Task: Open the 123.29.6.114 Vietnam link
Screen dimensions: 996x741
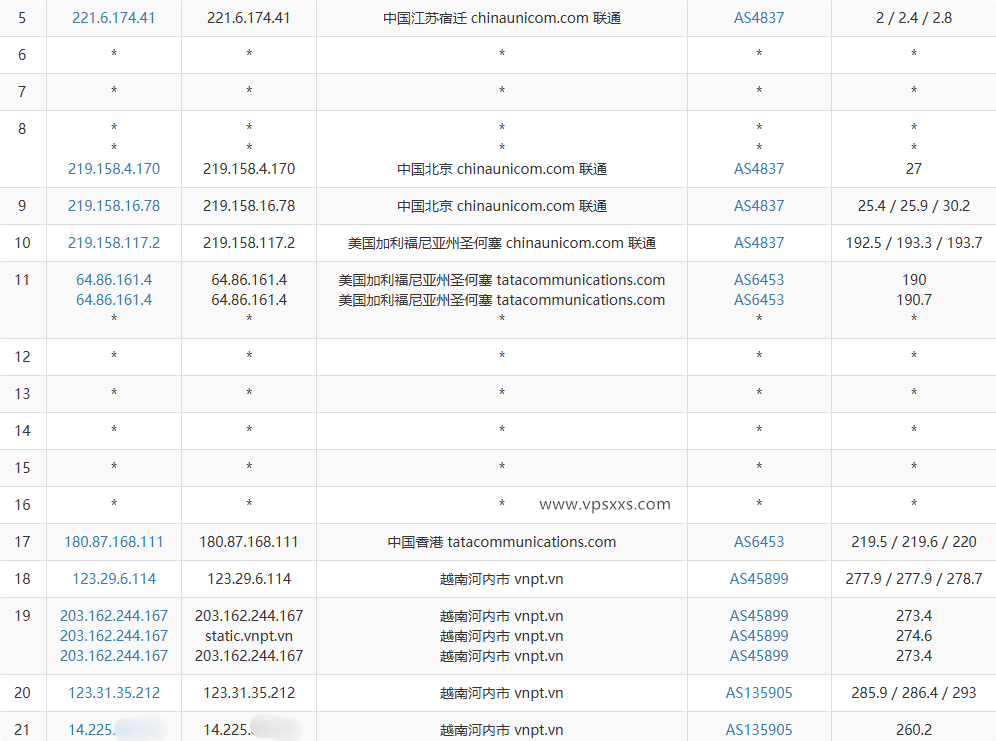Action: 113,579
